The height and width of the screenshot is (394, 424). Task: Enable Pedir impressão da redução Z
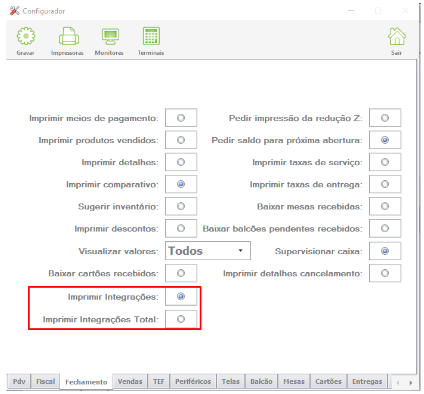[x=385, y=118]
